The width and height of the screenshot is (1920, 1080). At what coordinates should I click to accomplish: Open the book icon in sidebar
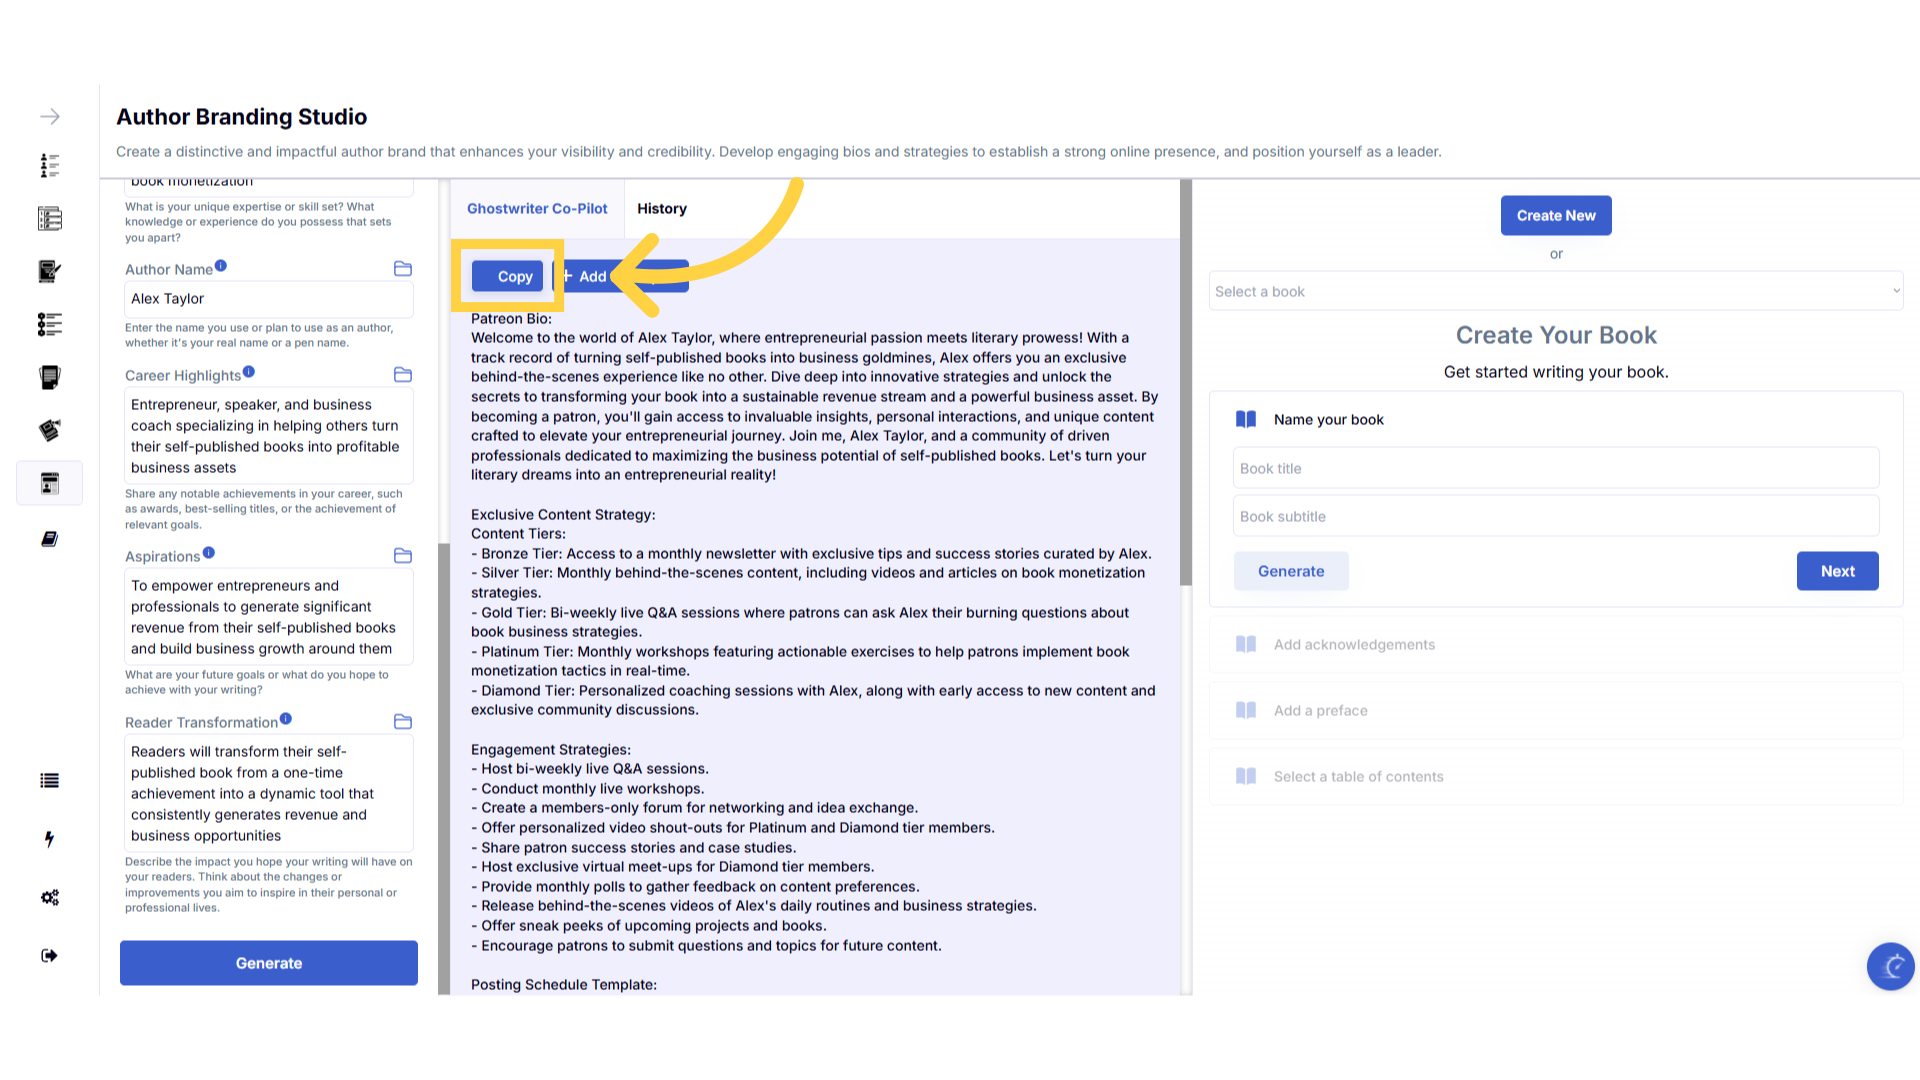pyautogui.click(x=49, y=539)
